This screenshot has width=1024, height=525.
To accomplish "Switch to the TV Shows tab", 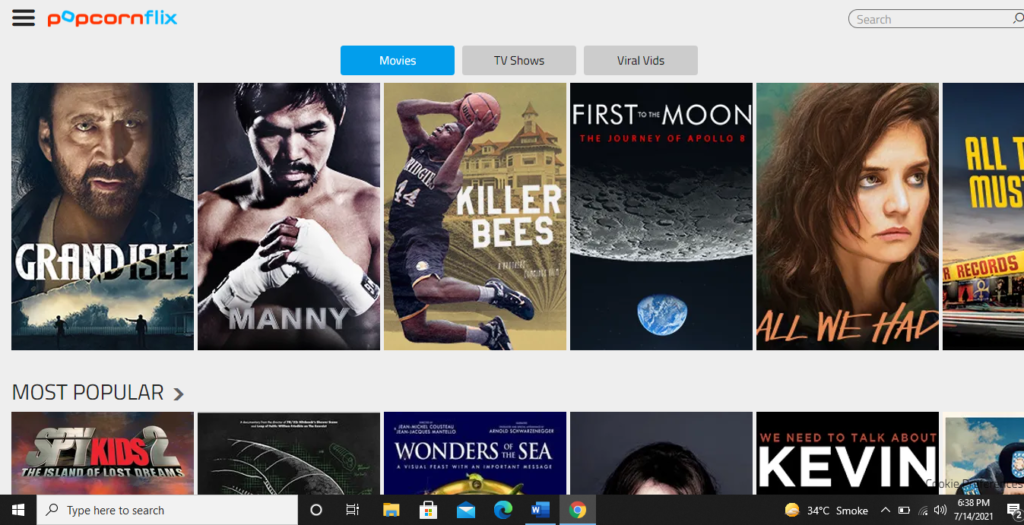I will (519, 60).
